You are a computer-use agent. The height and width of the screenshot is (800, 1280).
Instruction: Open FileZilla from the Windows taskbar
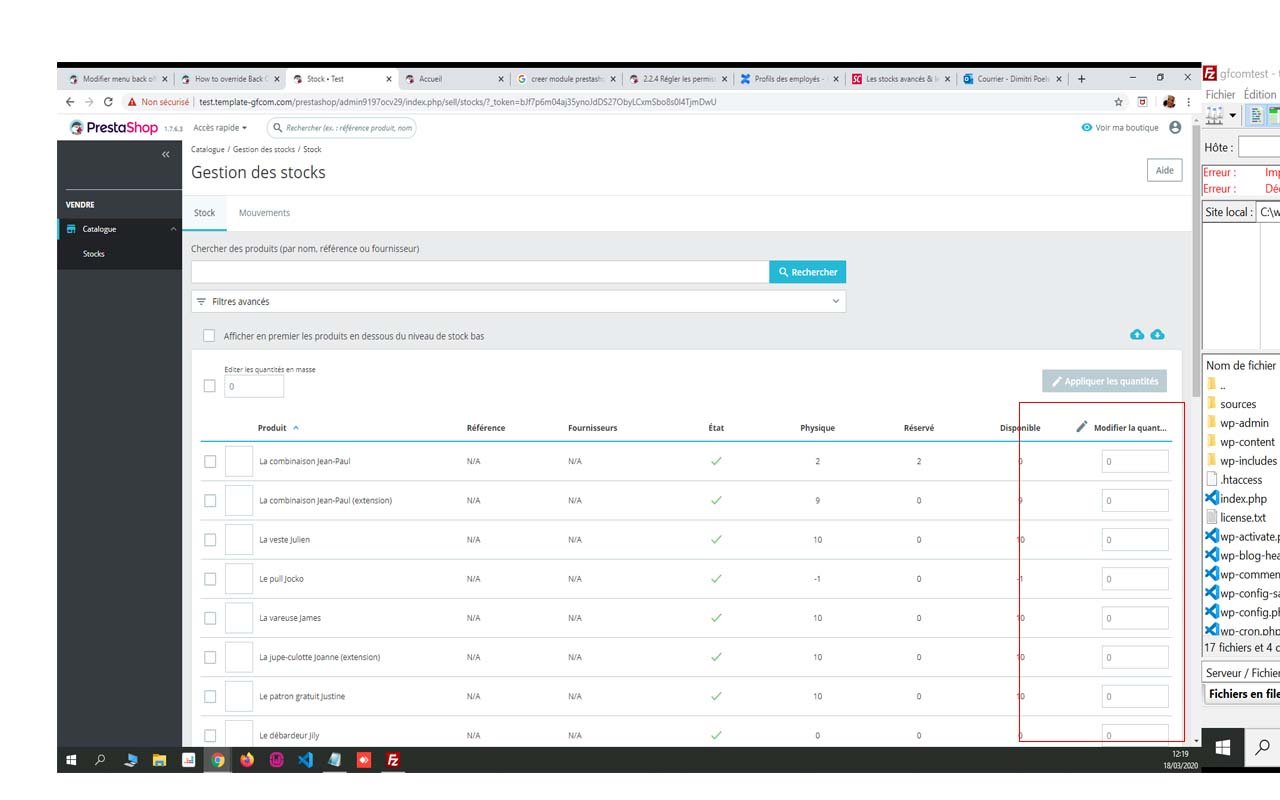(x=393, y=760)
